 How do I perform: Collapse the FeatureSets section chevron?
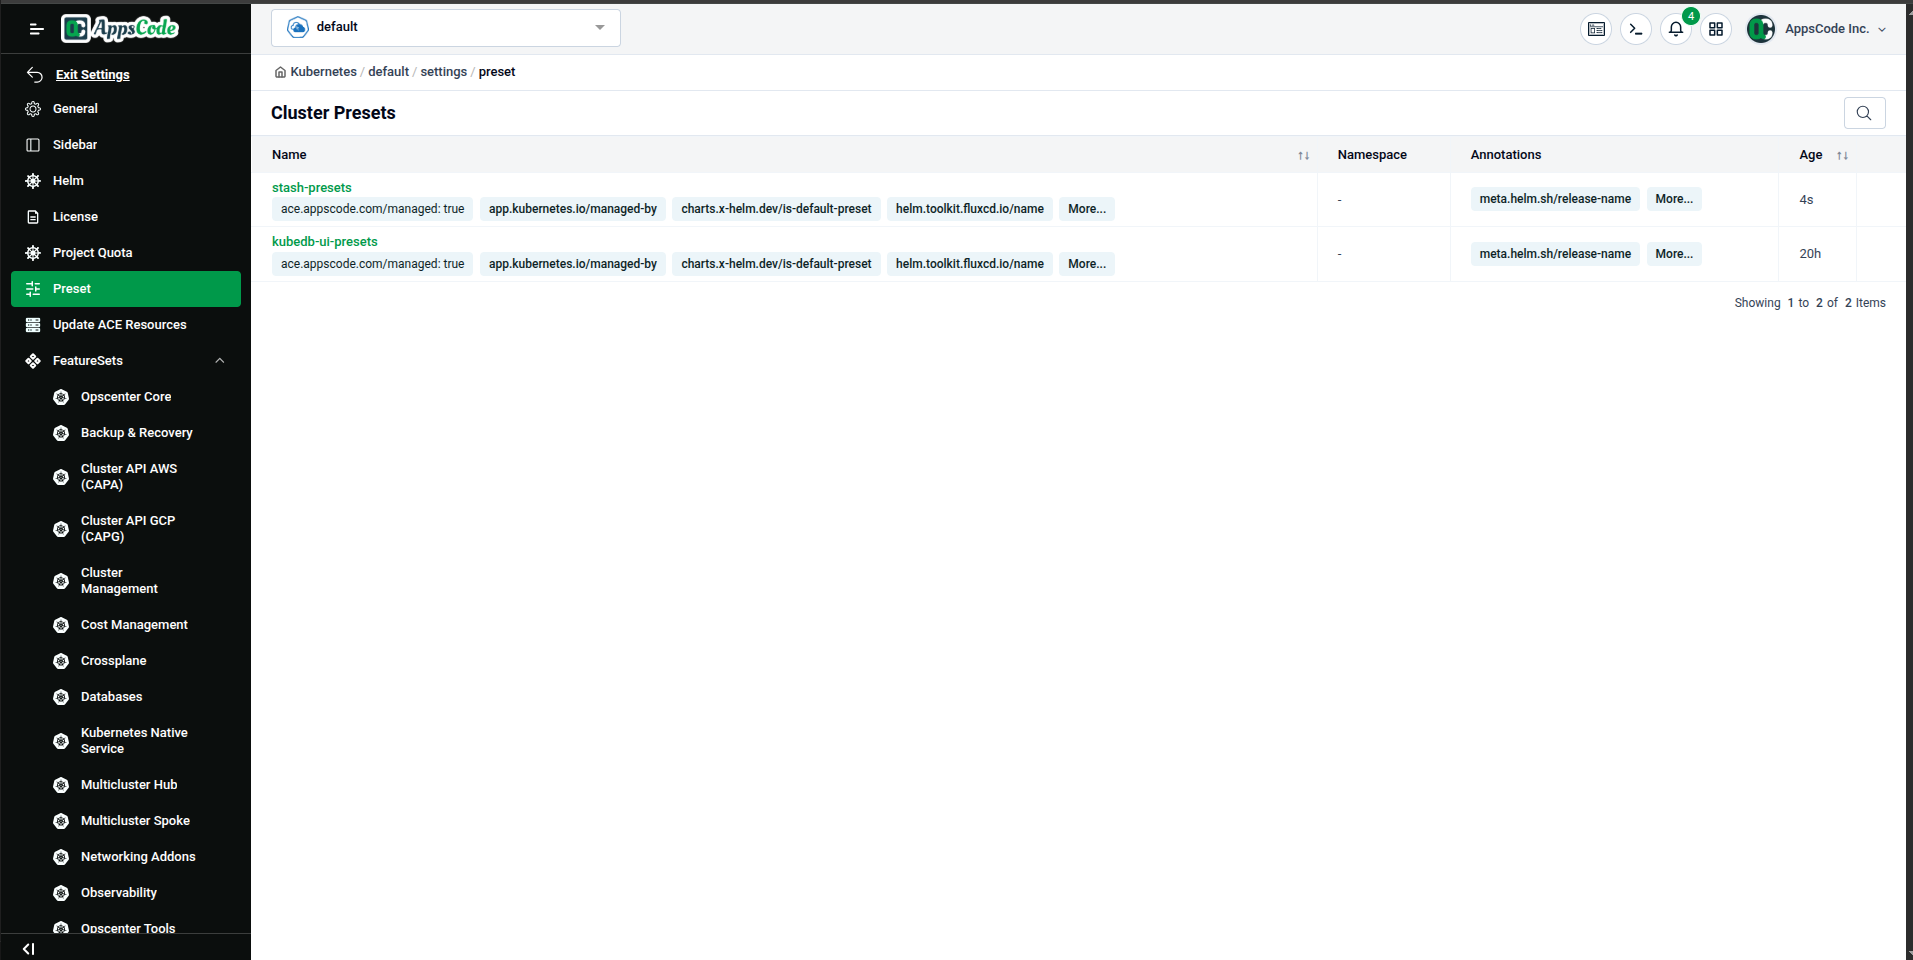pyautogui.click(x=219, y=360)
